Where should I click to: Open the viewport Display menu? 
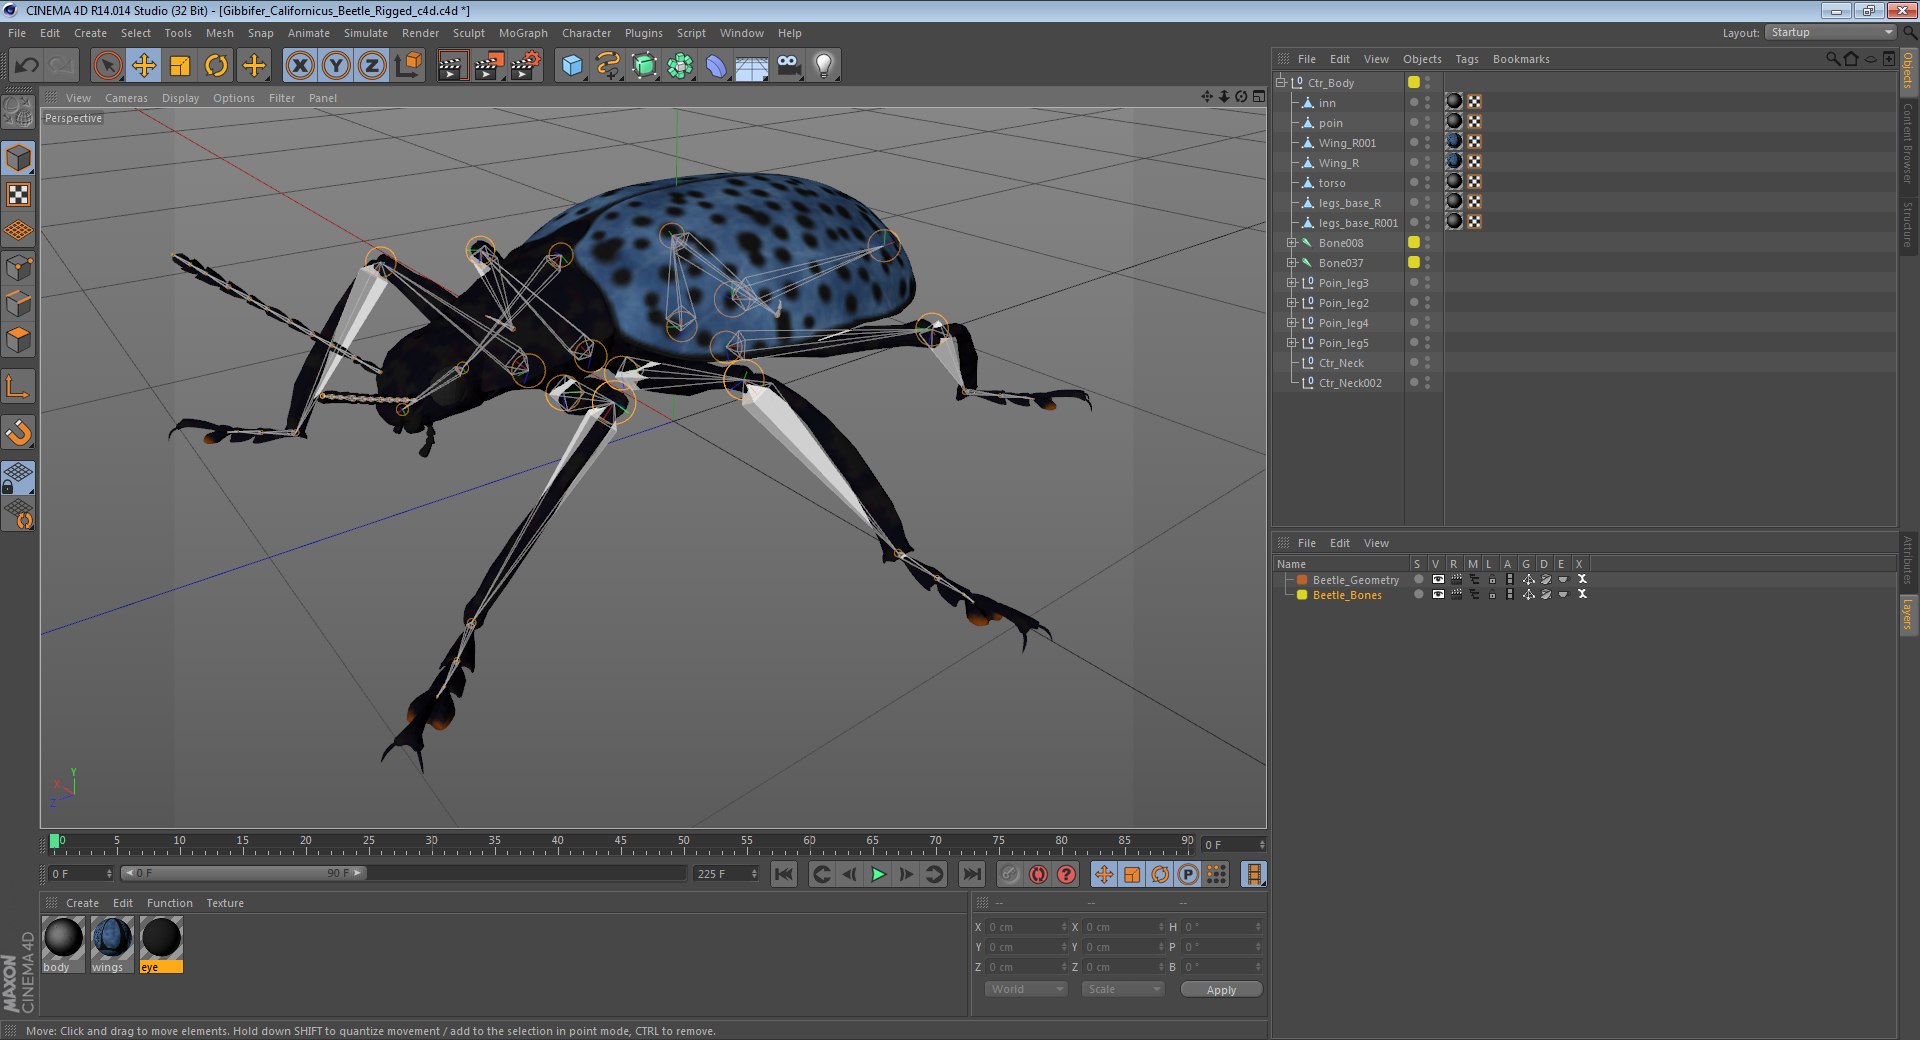pos(180,98)
